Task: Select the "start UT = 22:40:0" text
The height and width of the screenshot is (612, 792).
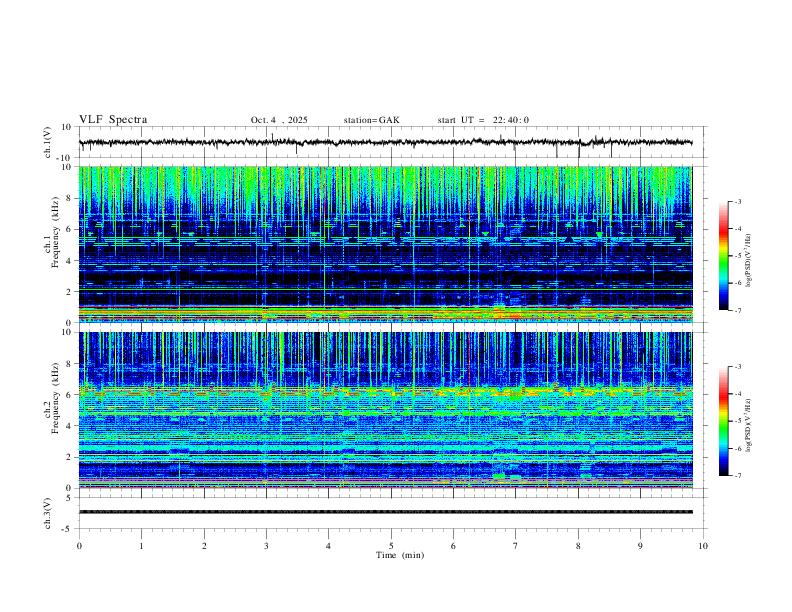Action: (x=483, y=120)
